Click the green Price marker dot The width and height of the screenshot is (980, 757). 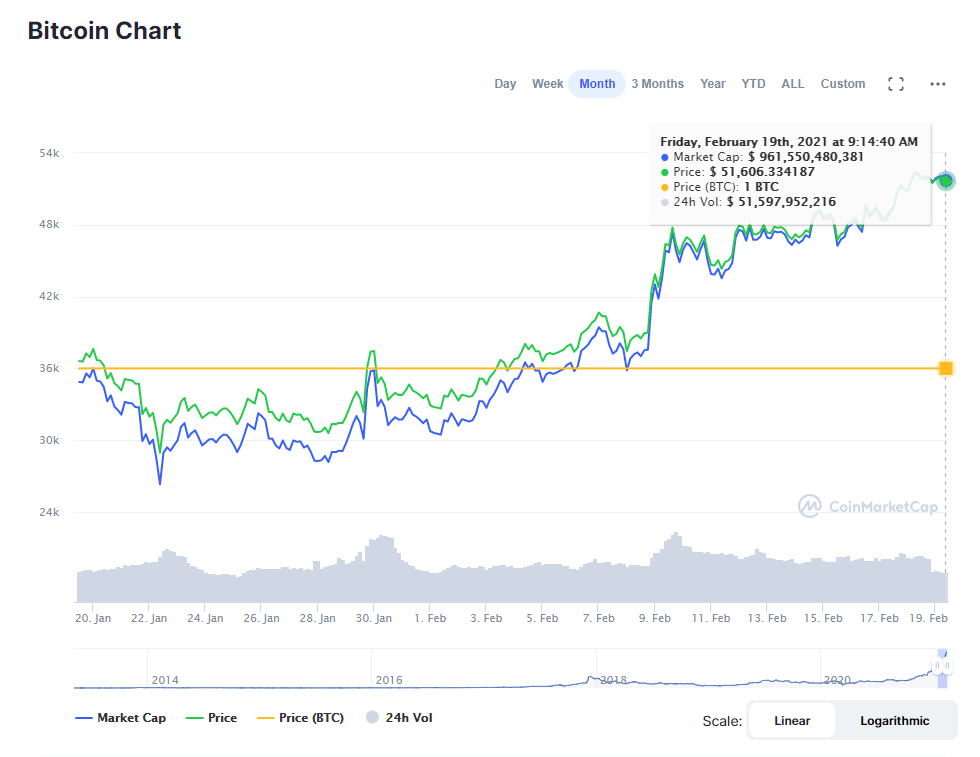[946, 181]
